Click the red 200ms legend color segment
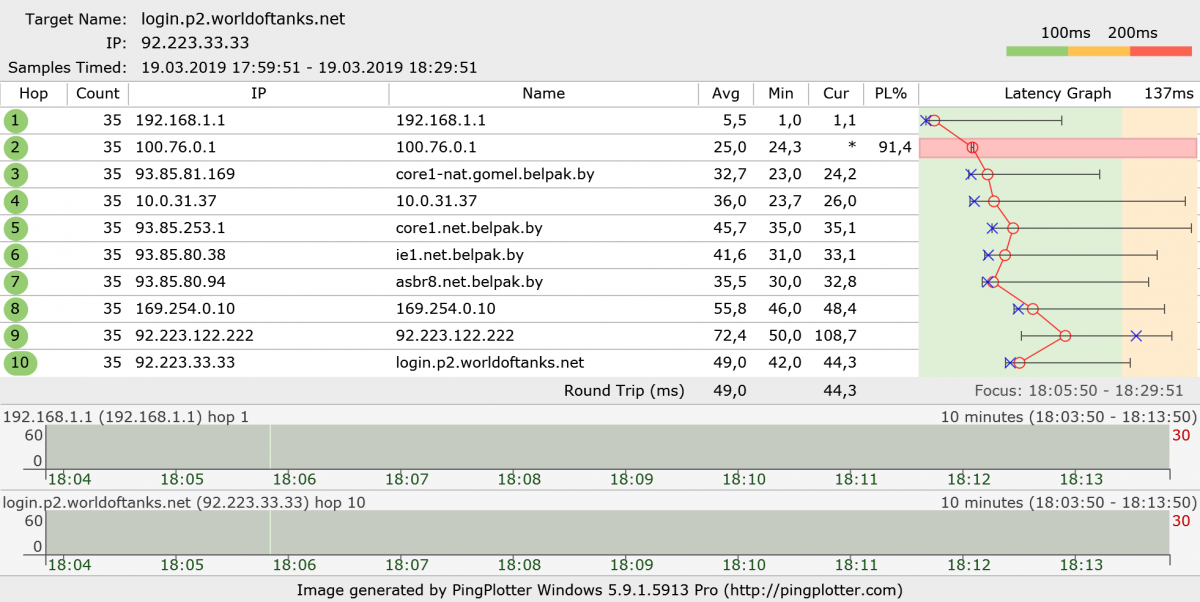The width and height of the screenshot is (1200, 602). (x=1160, y=51)
